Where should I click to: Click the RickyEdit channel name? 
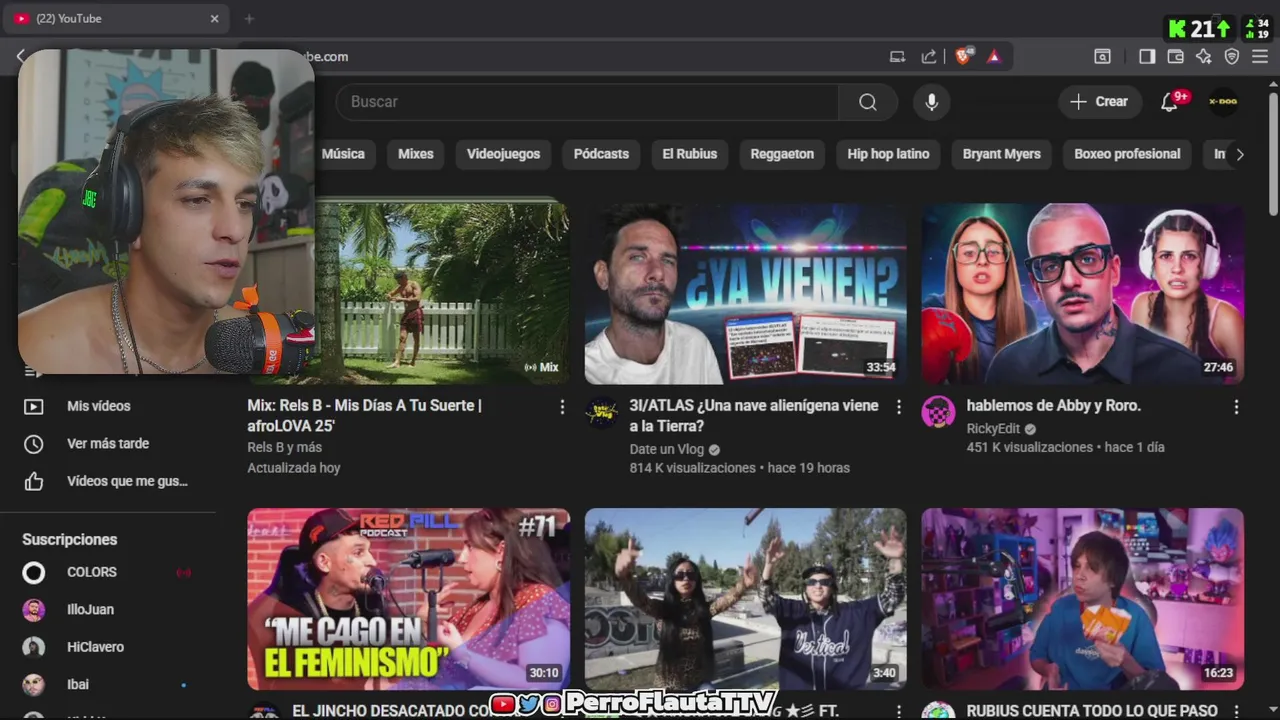click(992, 428)
